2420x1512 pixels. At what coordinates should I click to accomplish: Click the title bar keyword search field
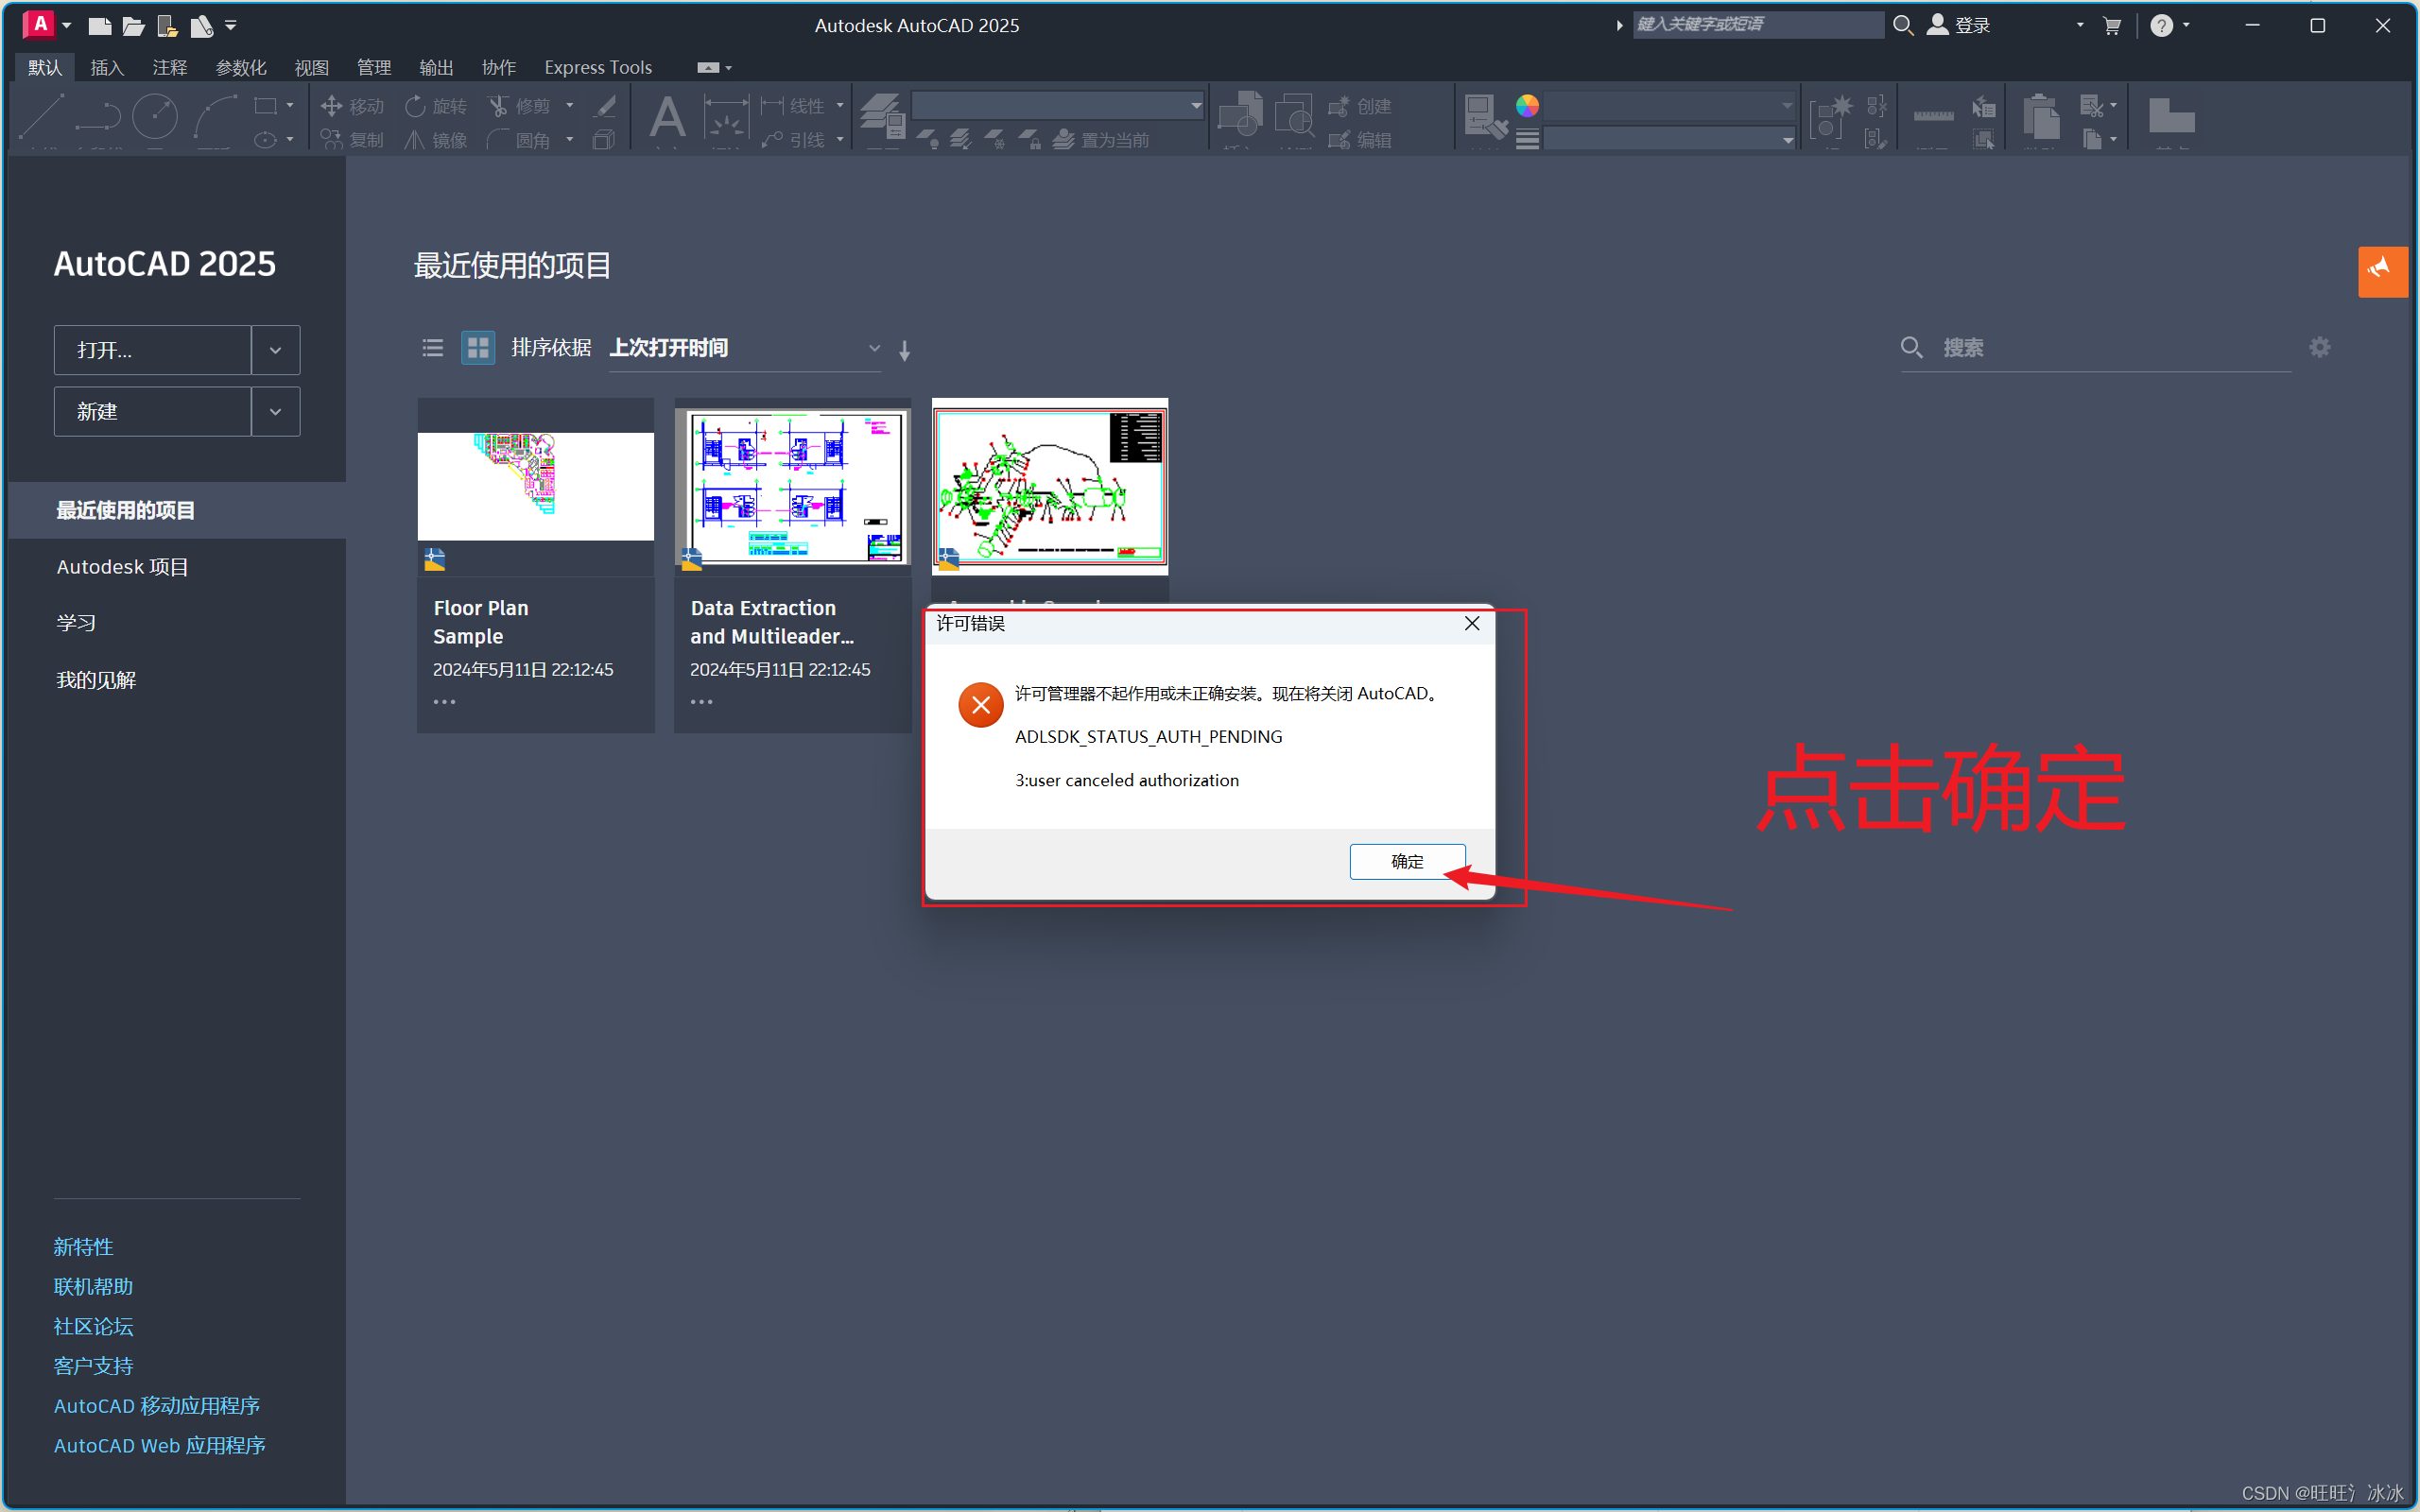coord(1757,25)
